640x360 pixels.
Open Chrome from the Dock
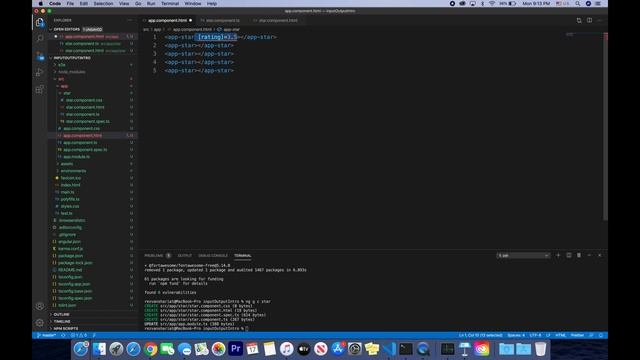coord(150,349)
